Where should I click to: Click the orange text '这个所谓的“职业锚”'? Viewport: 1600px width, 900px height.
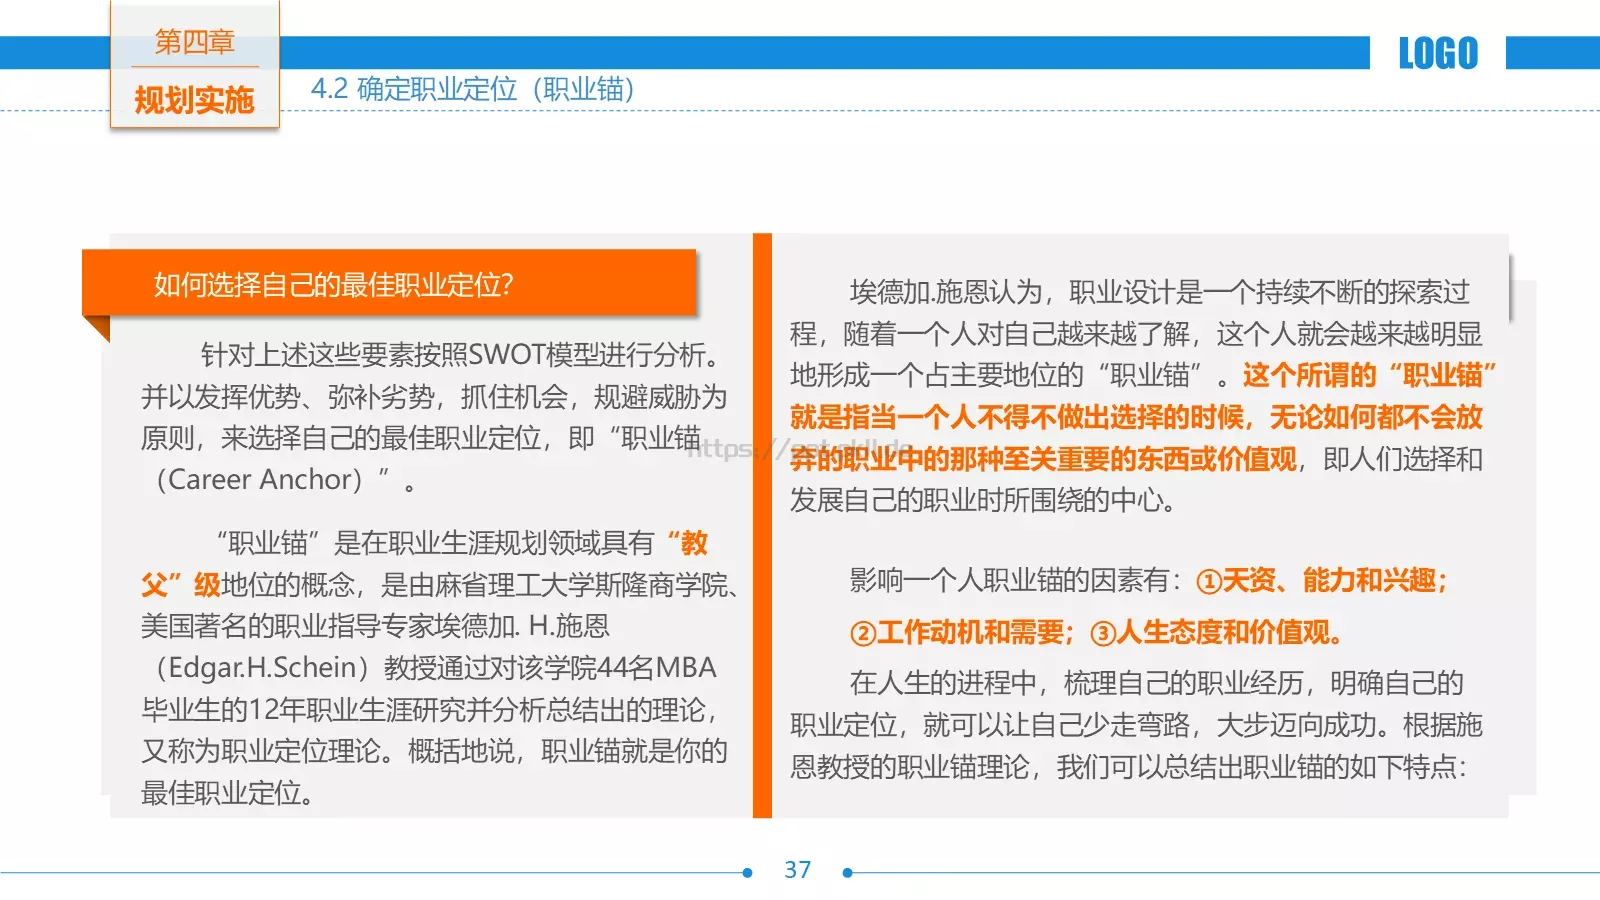[1369, 375]
